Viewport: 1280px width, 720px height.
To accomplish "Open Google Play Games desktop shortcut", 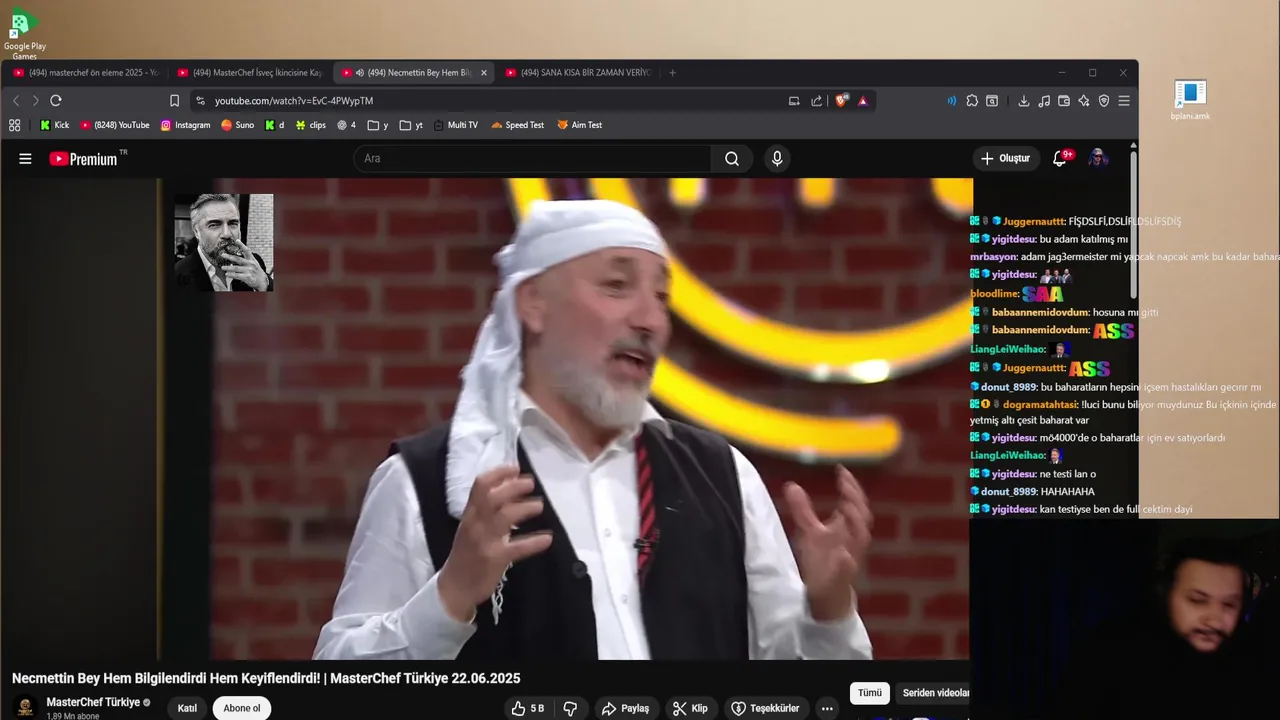I will [24, 35].
